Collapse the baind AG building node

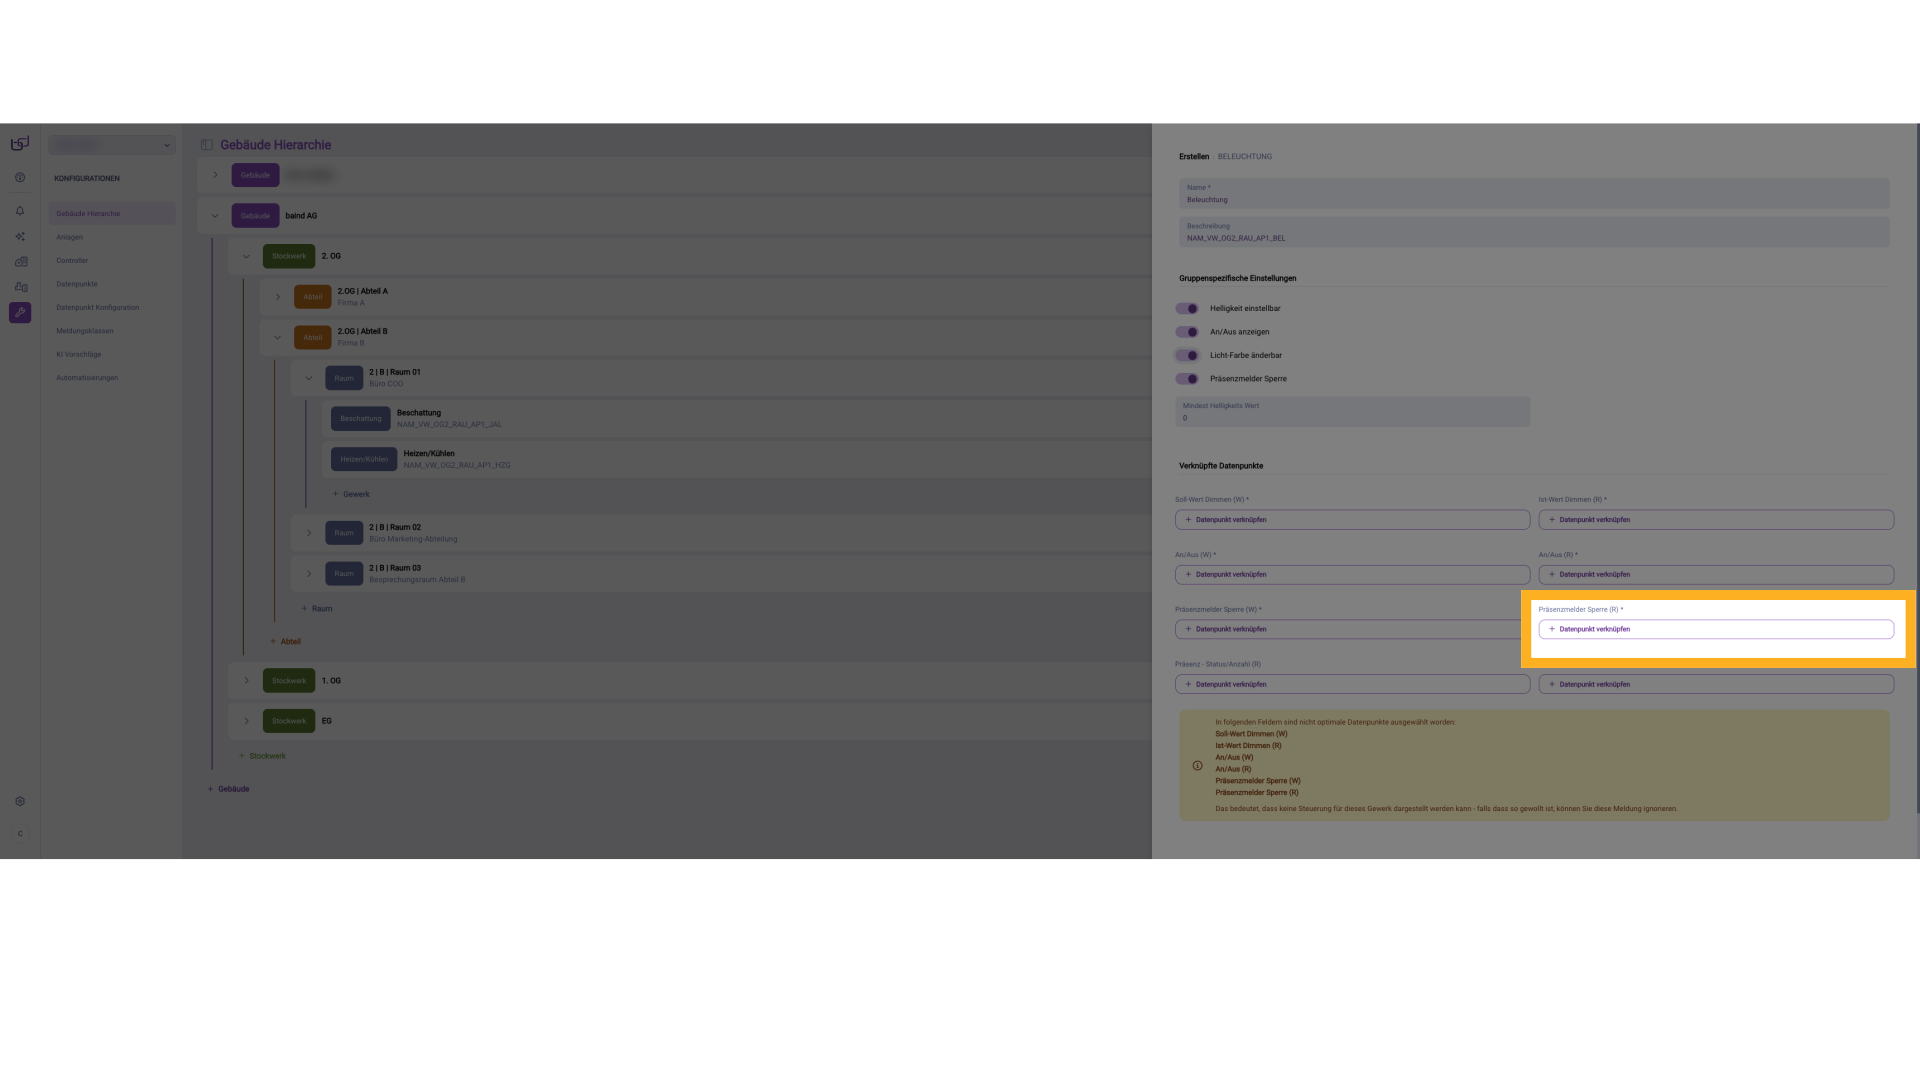point(215,216)
